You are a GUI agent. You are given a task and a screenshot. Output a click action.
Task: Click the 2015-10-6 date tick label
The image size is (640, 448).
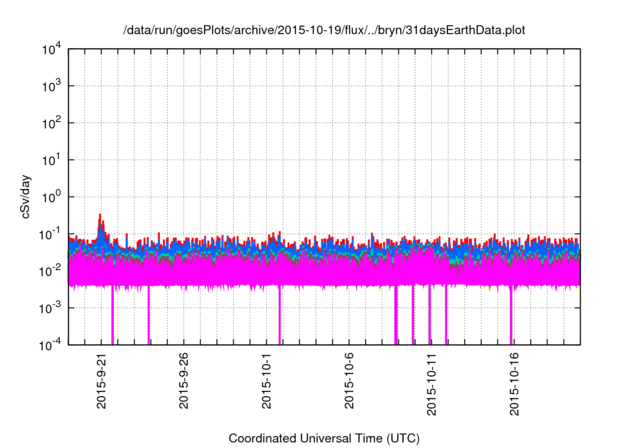pyautogui.click(x=349, y=381)
